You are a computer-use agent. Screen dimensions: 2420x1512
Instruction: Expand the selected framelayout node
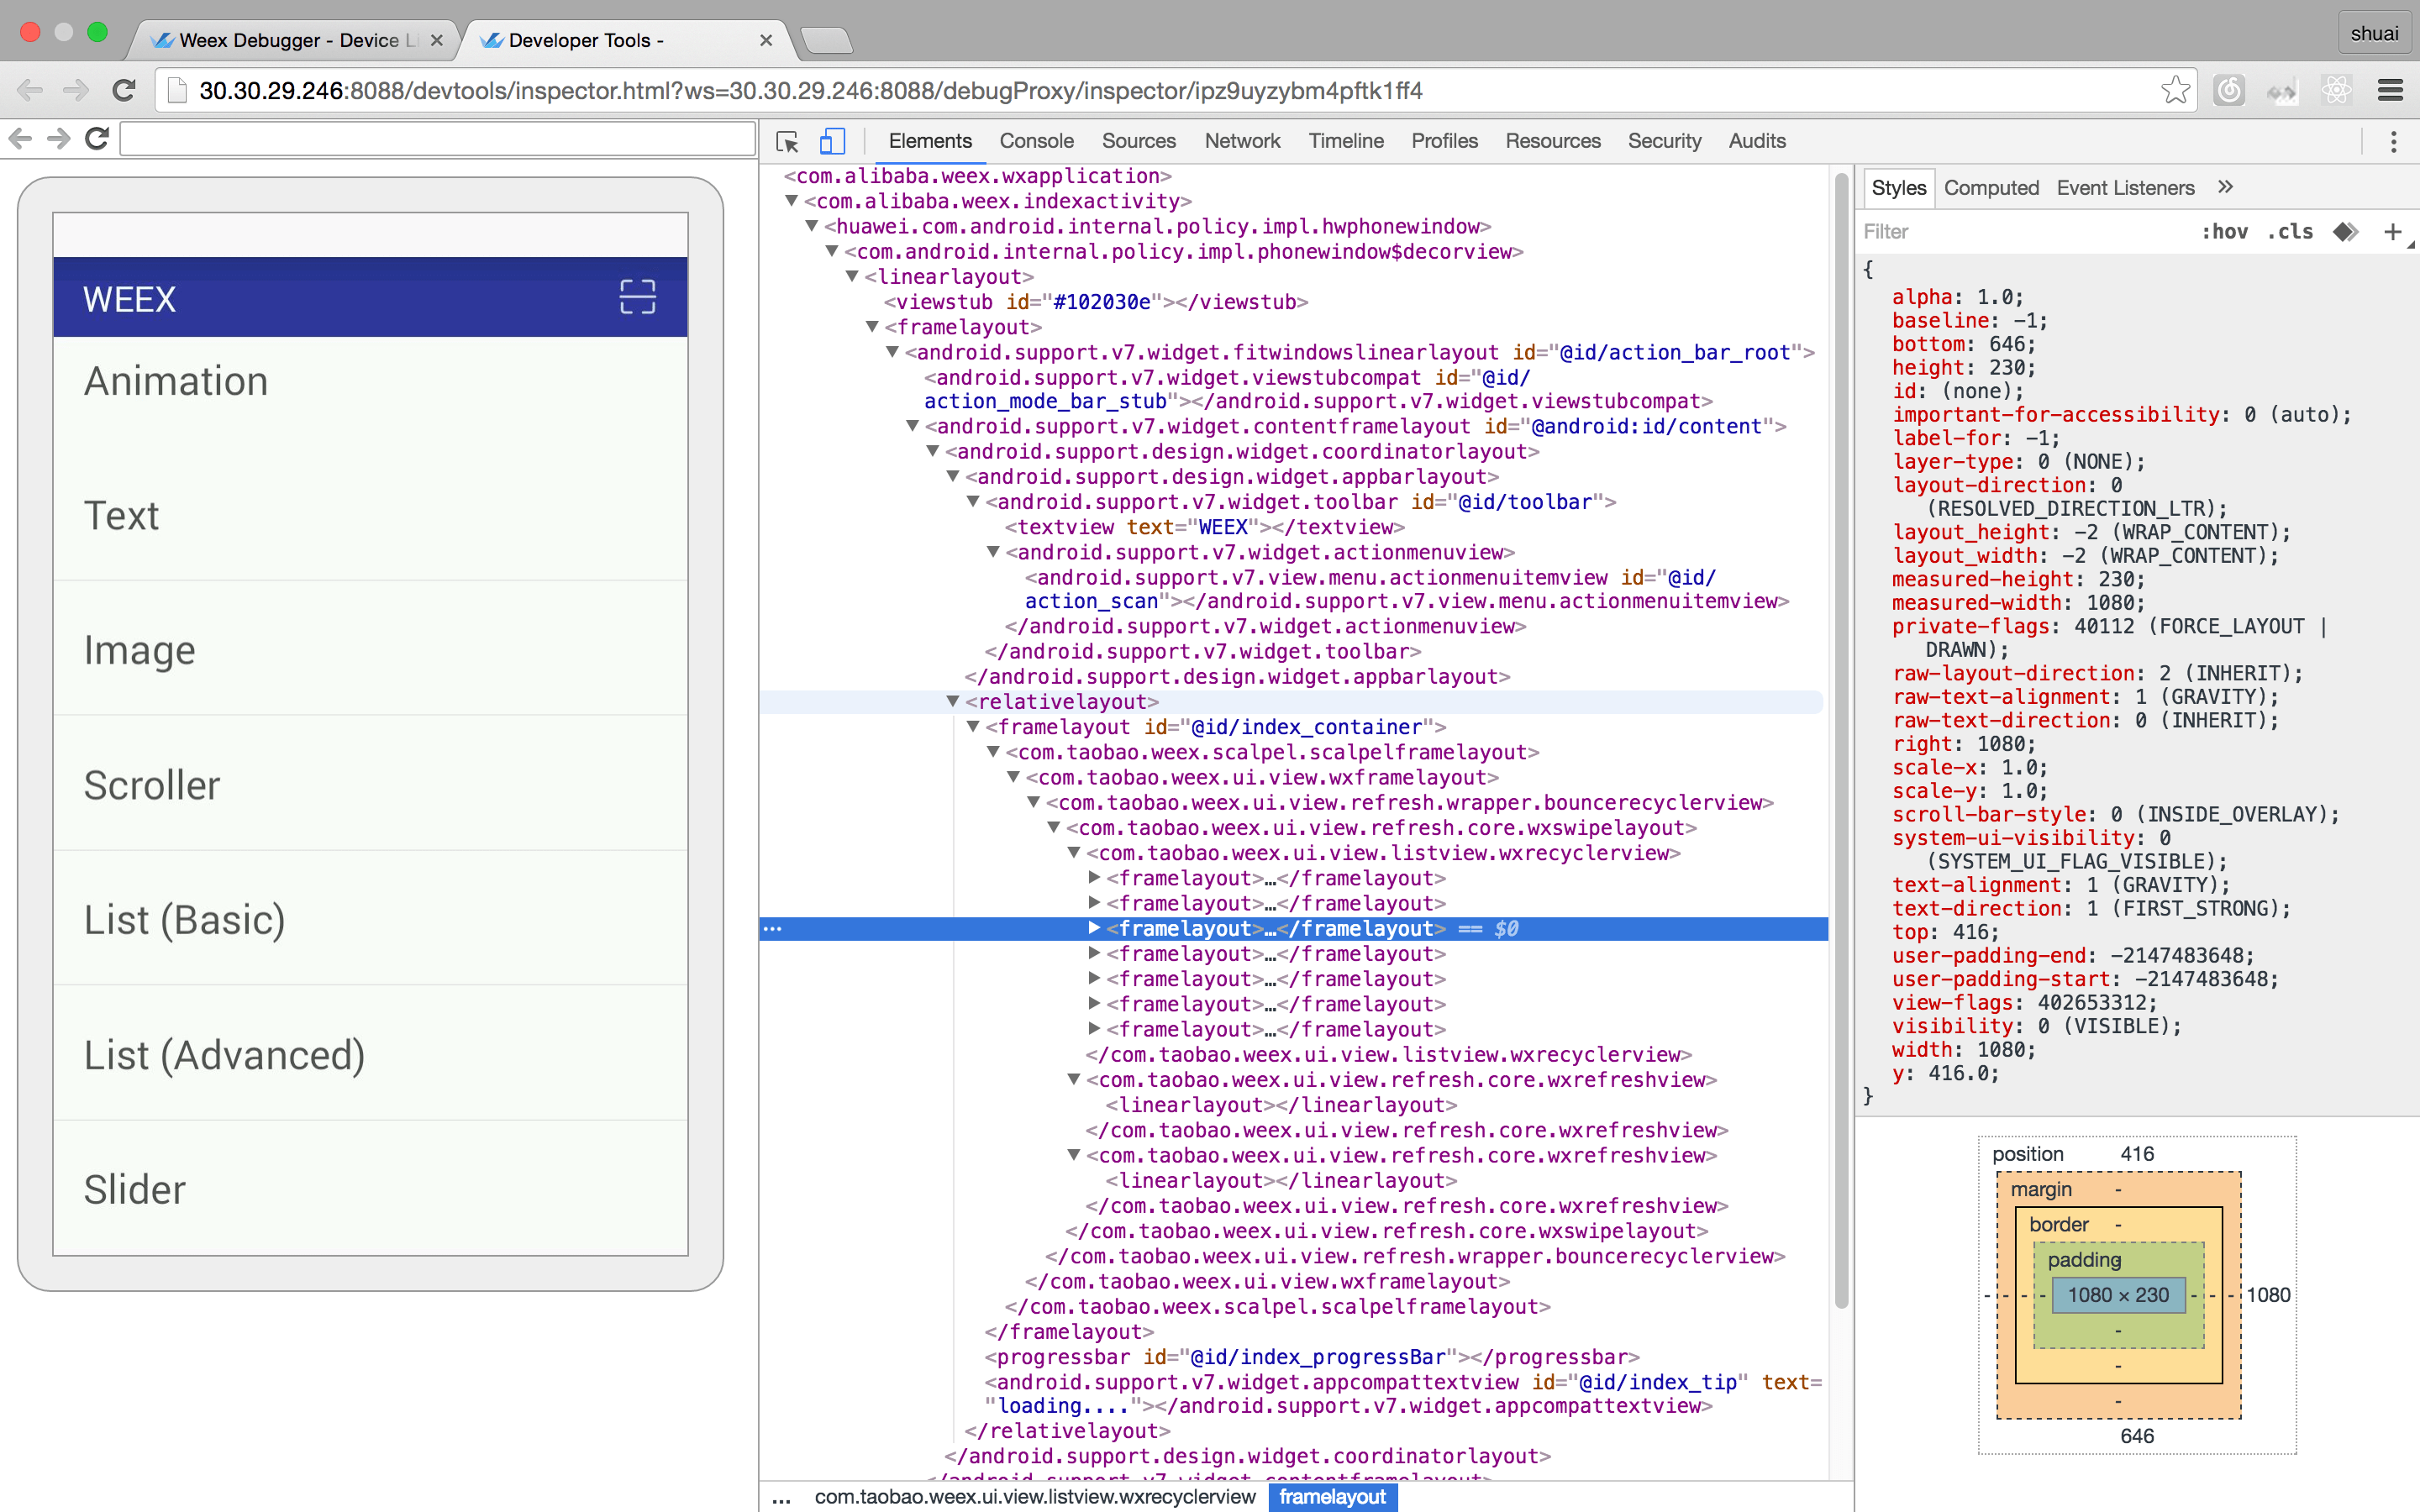[x=1094, y=928]
